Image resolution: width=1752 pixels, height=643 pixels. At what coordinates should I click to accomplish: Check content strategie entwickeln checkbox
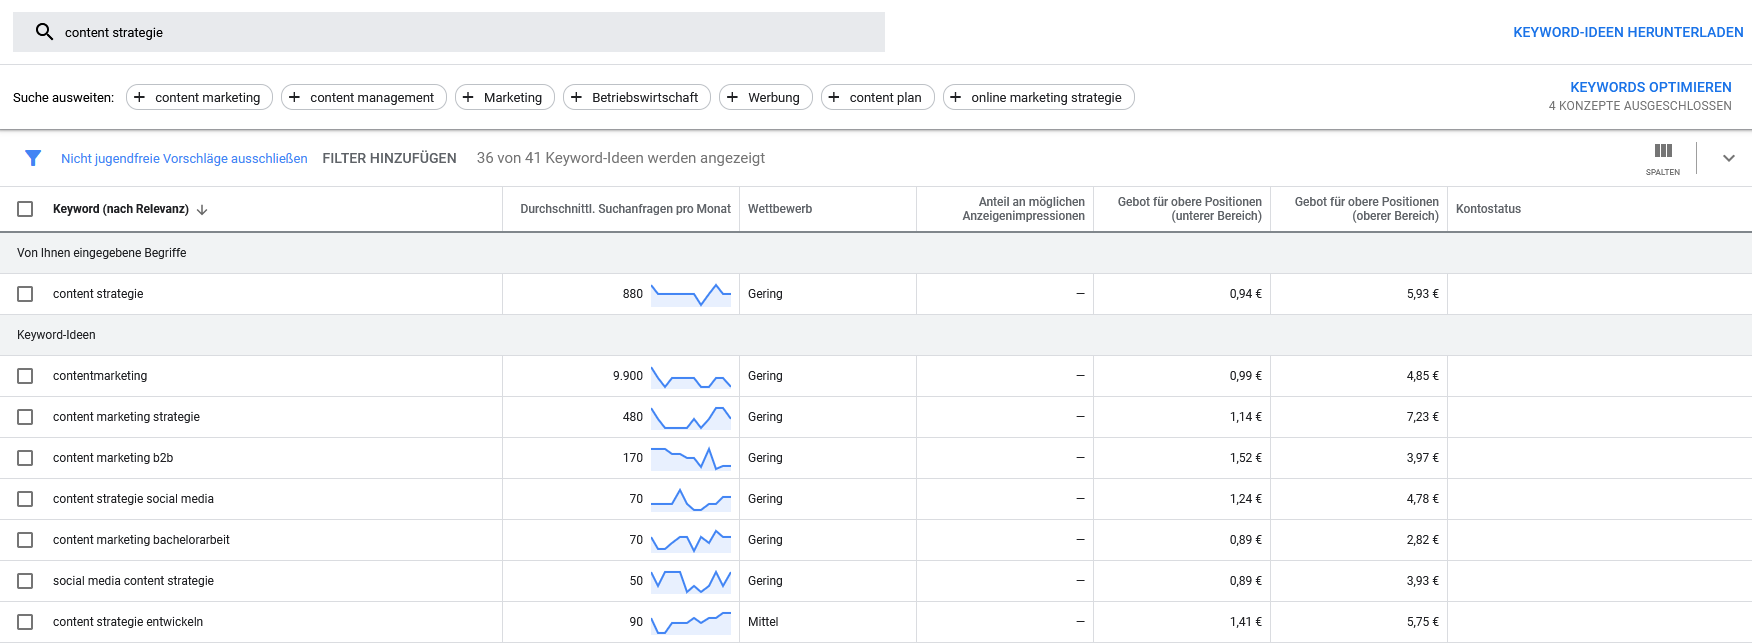(x=25, y=622)
